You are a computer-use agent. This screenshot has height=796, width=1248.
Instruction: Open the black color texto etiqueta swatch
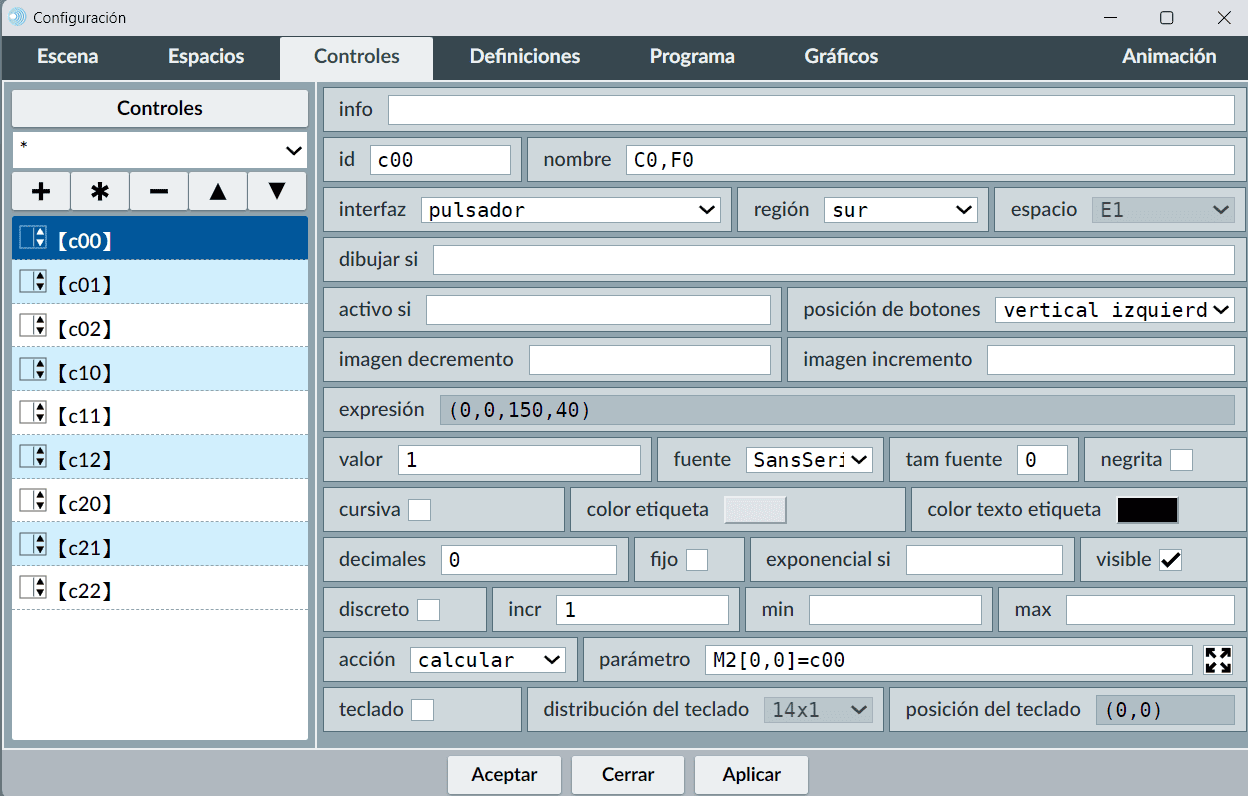click(1147, 510)
